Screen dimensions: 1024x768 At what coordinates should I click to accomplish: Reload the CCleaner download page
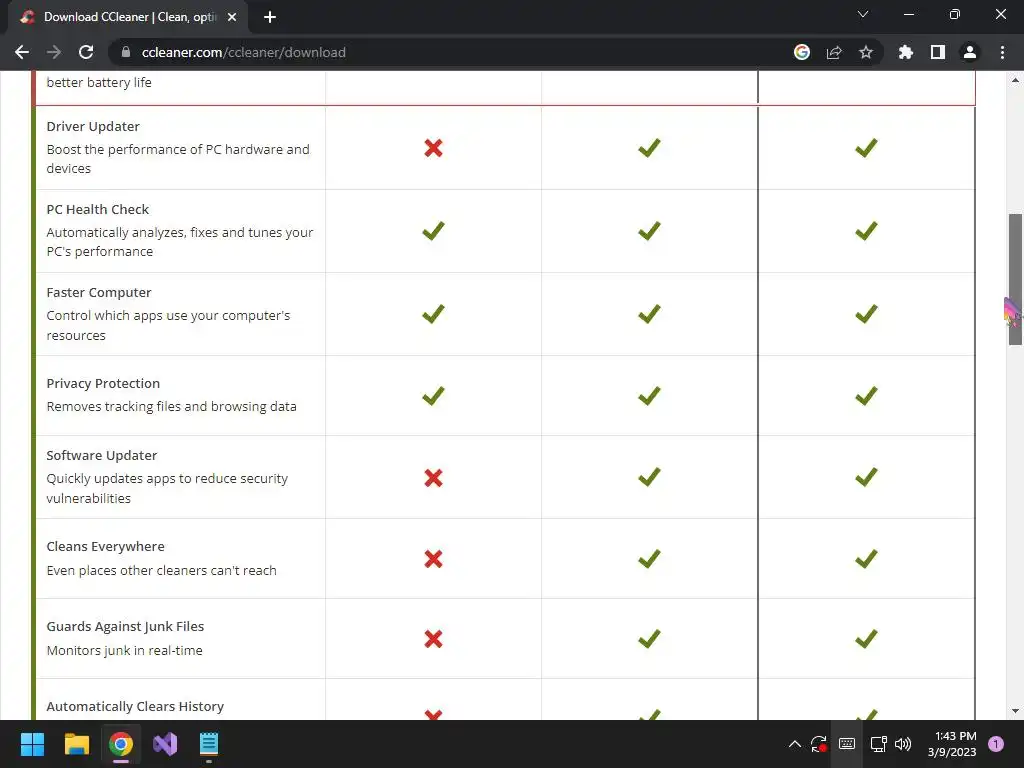86,52
